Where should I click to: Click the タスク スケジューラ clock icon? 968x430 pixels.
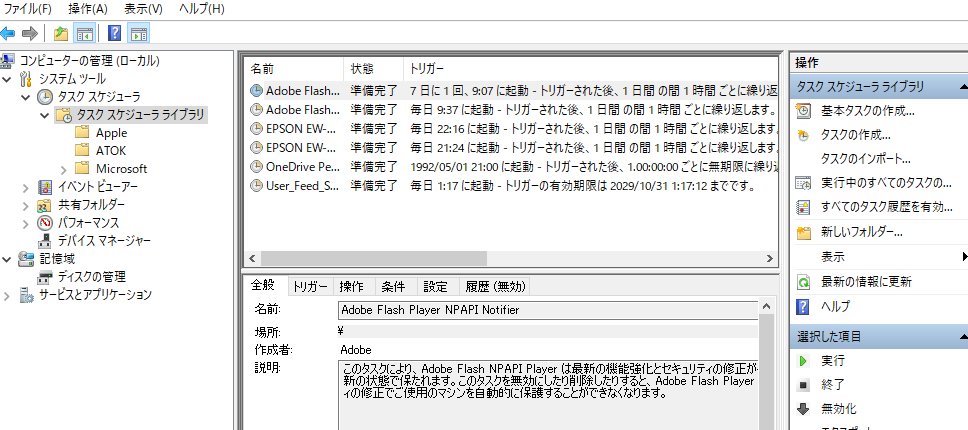pyautogui.click(x=44, y=97)
